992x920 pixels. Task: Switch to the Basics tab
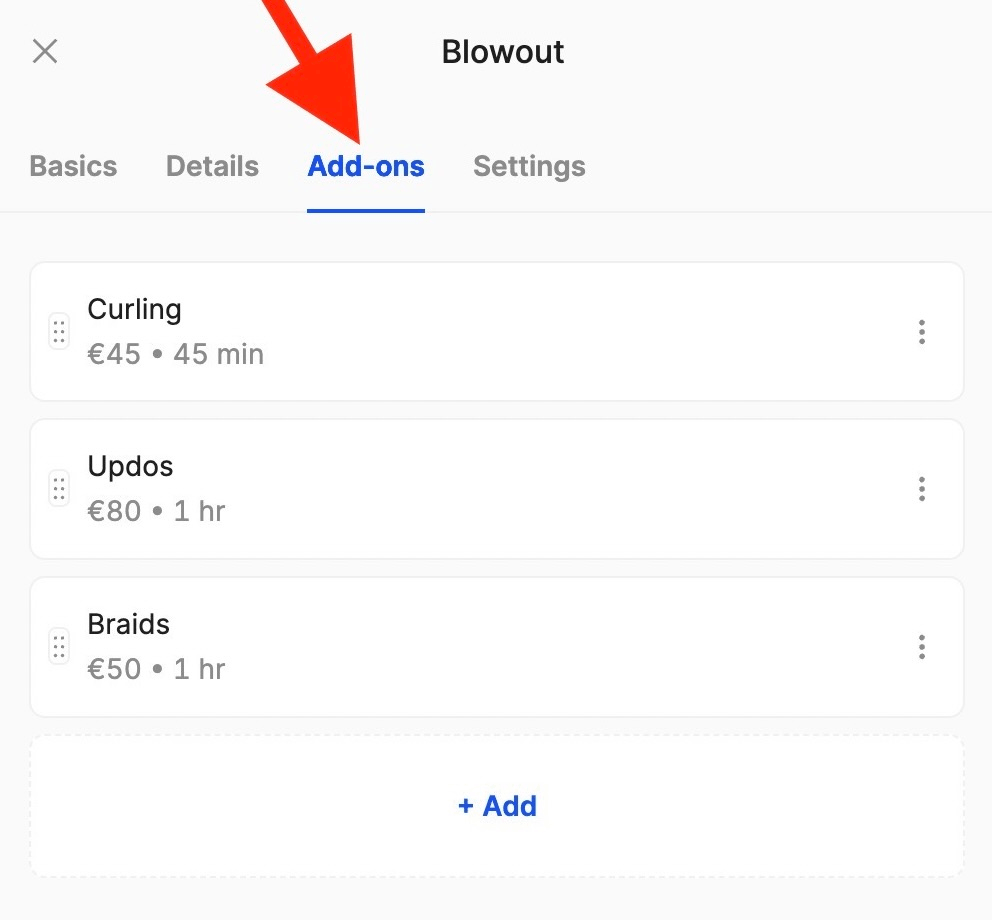tap(73, 166)
